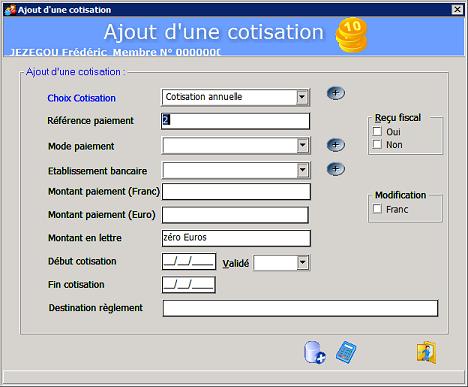
Task: Open the Validé dropdown
Action: [302, 263]
